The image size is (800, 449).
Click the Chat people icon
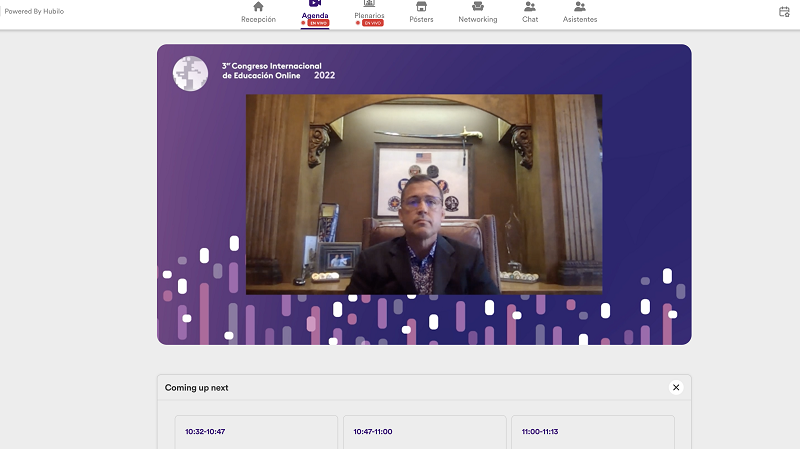pyautogui.click(x=530, y=7)
